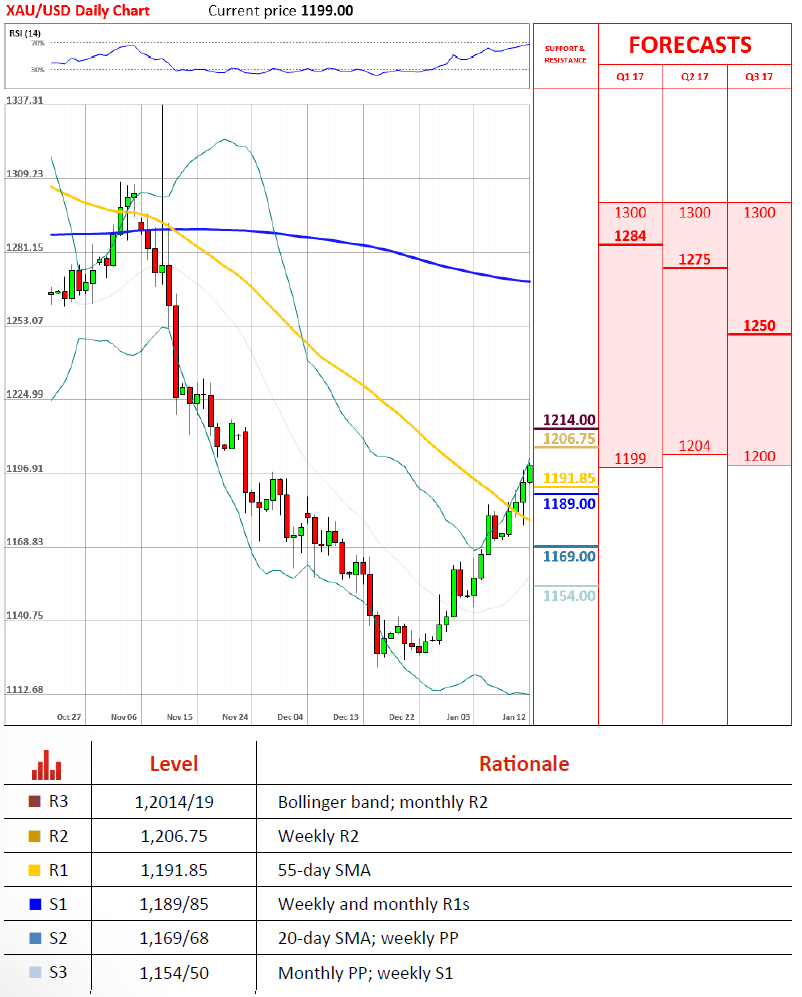
Task: Click the R1 yellow color swatch
Action: [x=35, y=870]
